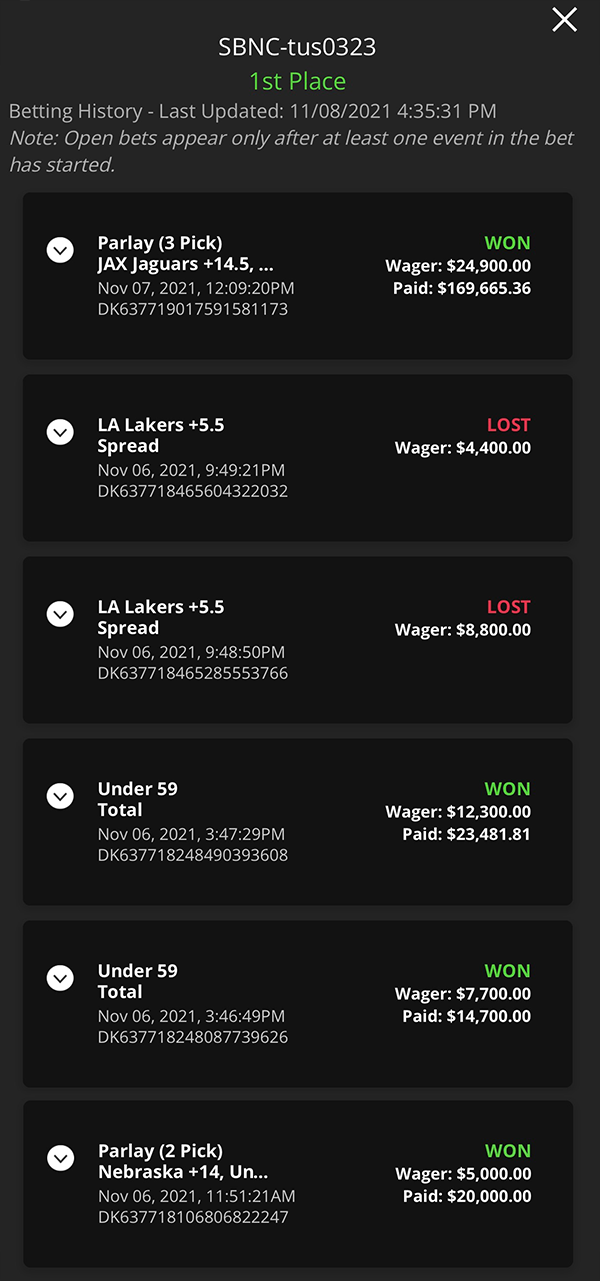This screenshot has width=600, height=1281.
Task: Open chevron for Under 59 bet paid $23,481.81
Action: click(60, 796)
